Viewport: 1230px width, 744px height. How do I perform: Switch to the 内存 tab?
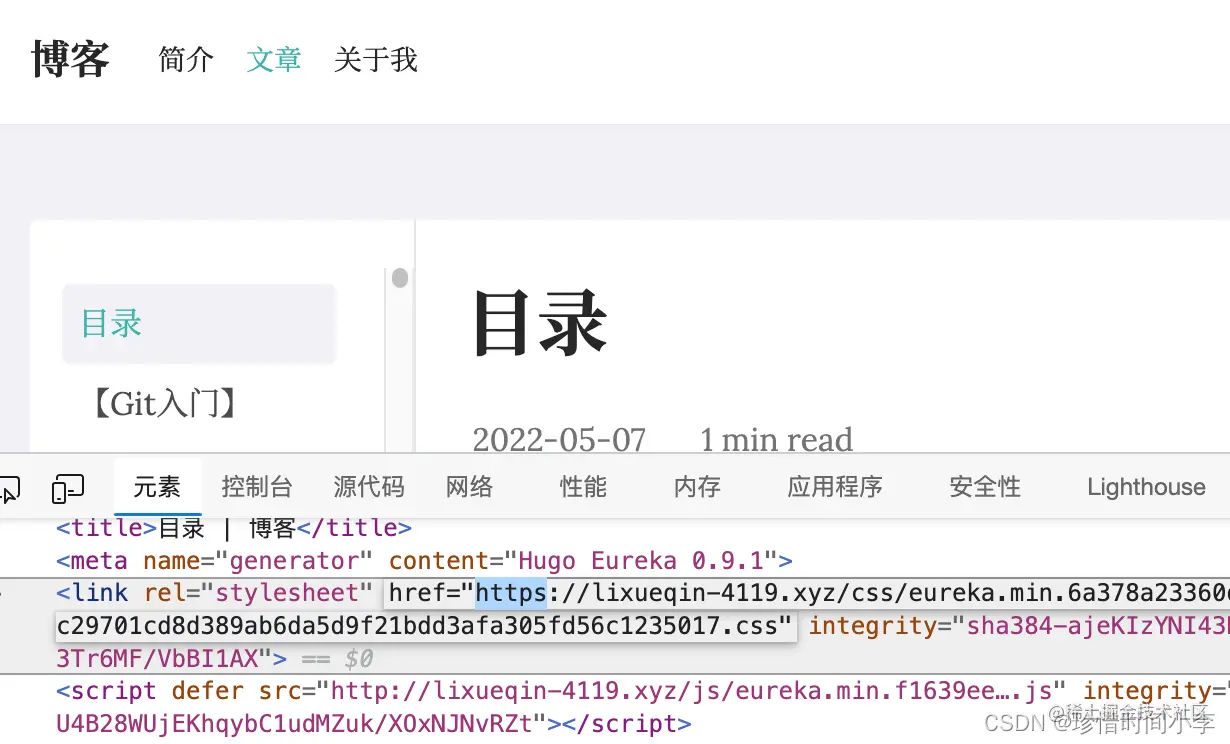tap(697, 487)
